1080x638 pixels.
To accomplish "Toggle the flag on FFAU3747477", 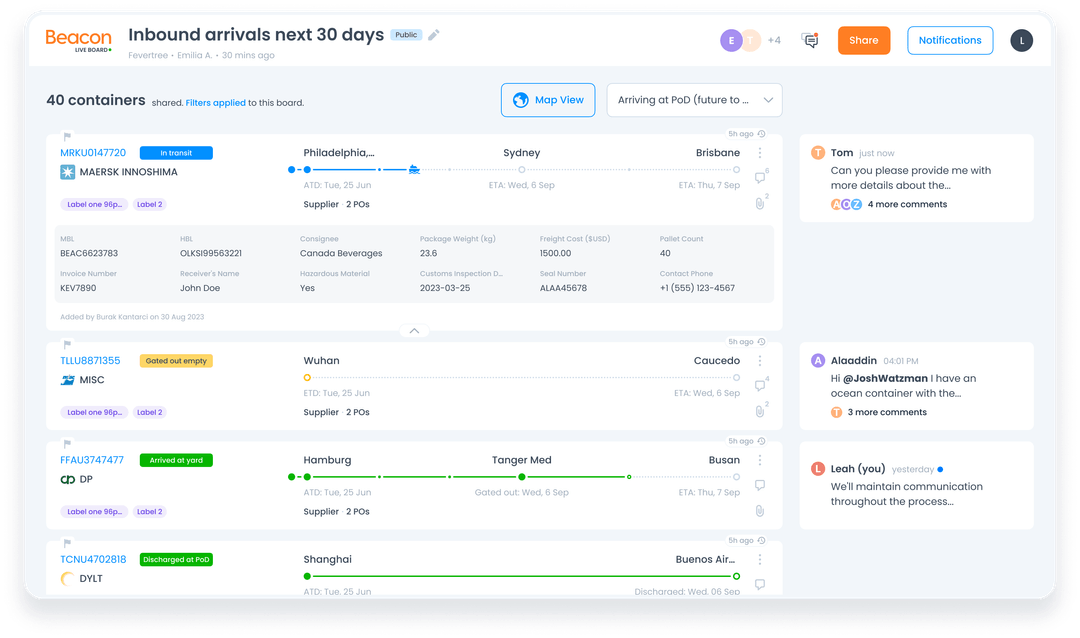I will (x=66, y=443).
